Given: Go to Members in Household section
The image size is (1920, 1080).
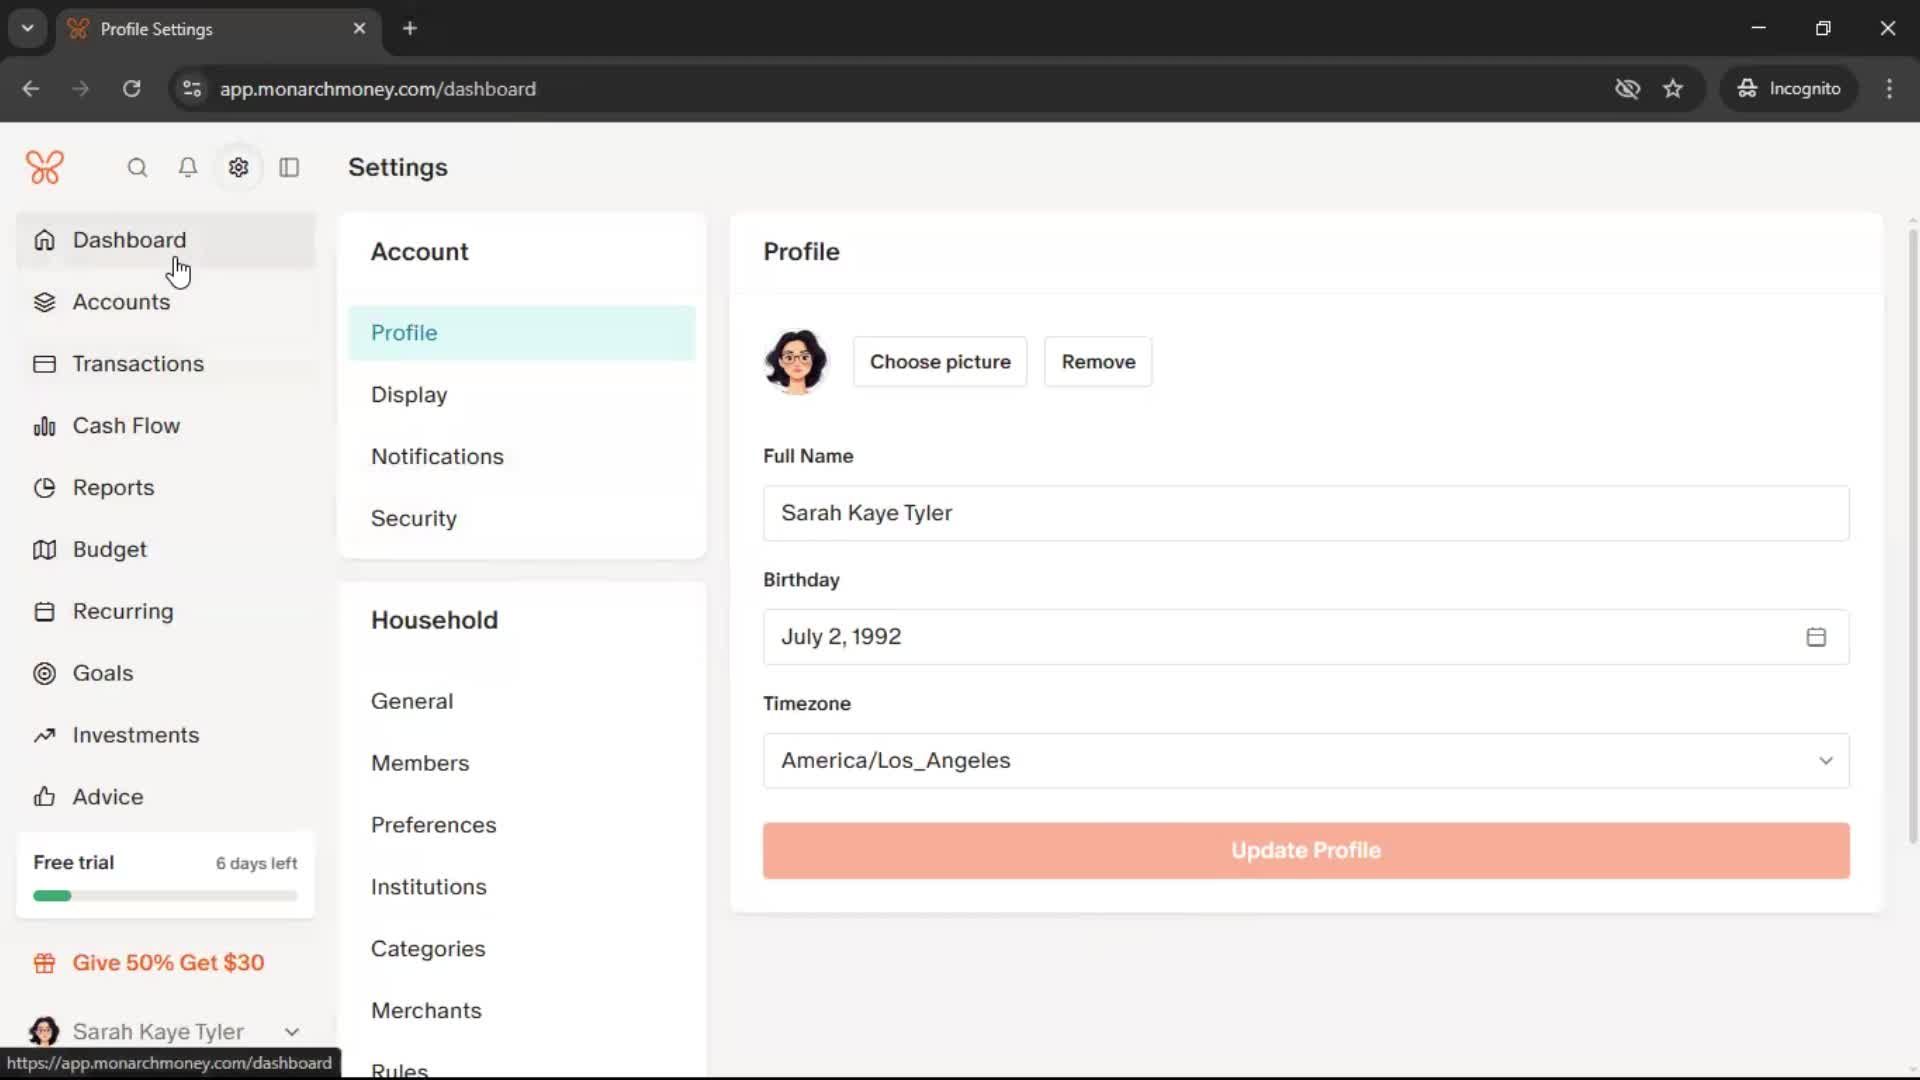Looking at the screenshot, I should (419, 763).
